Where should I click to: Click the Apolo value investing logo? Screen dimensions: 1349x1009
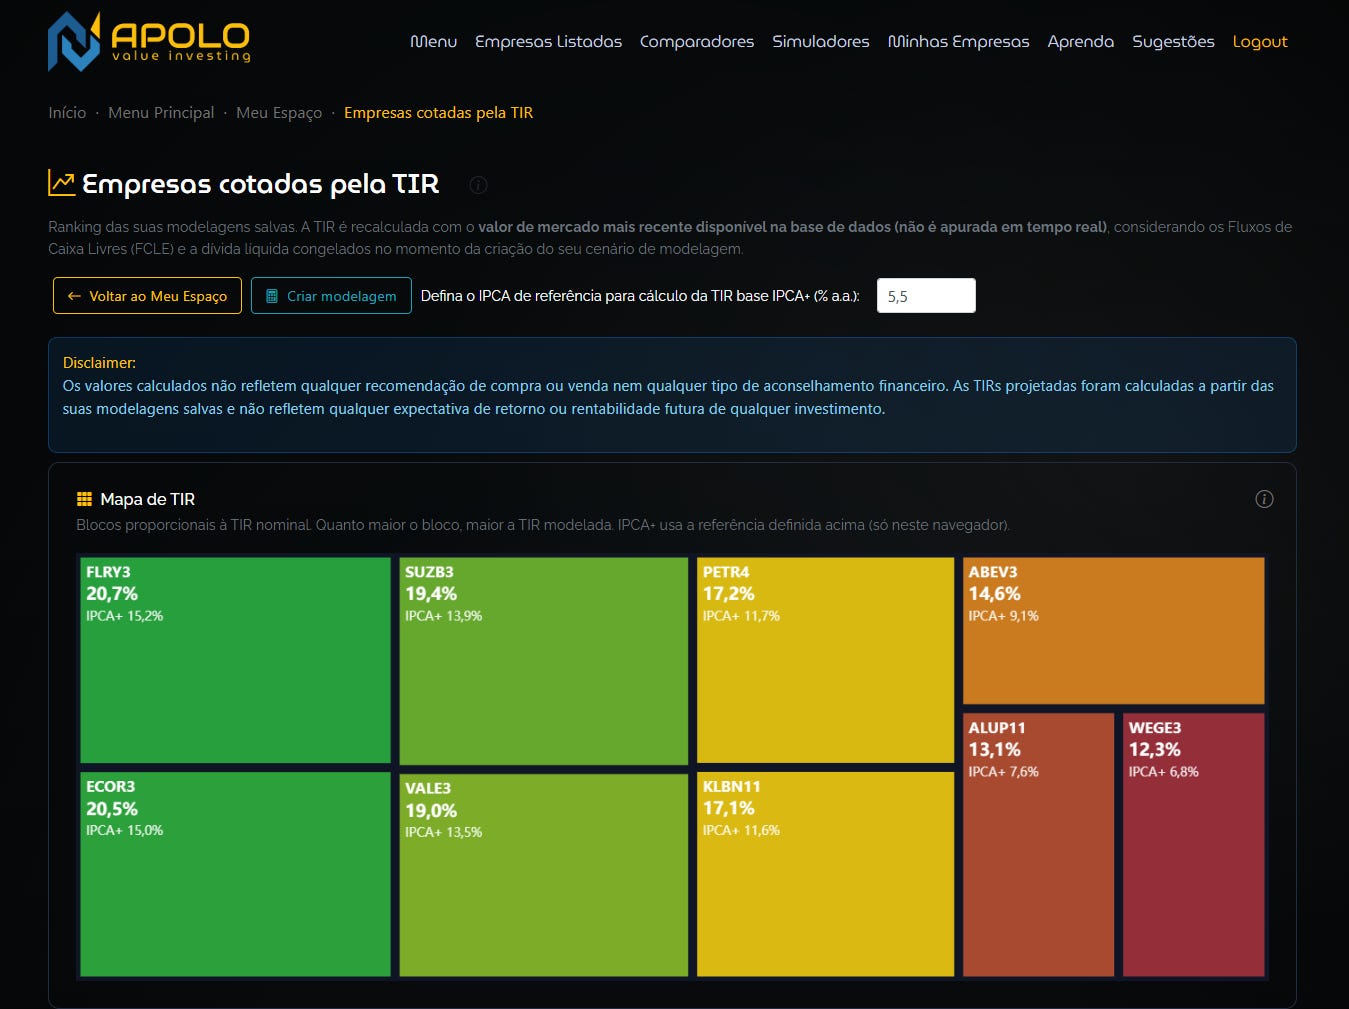point(149,42)
